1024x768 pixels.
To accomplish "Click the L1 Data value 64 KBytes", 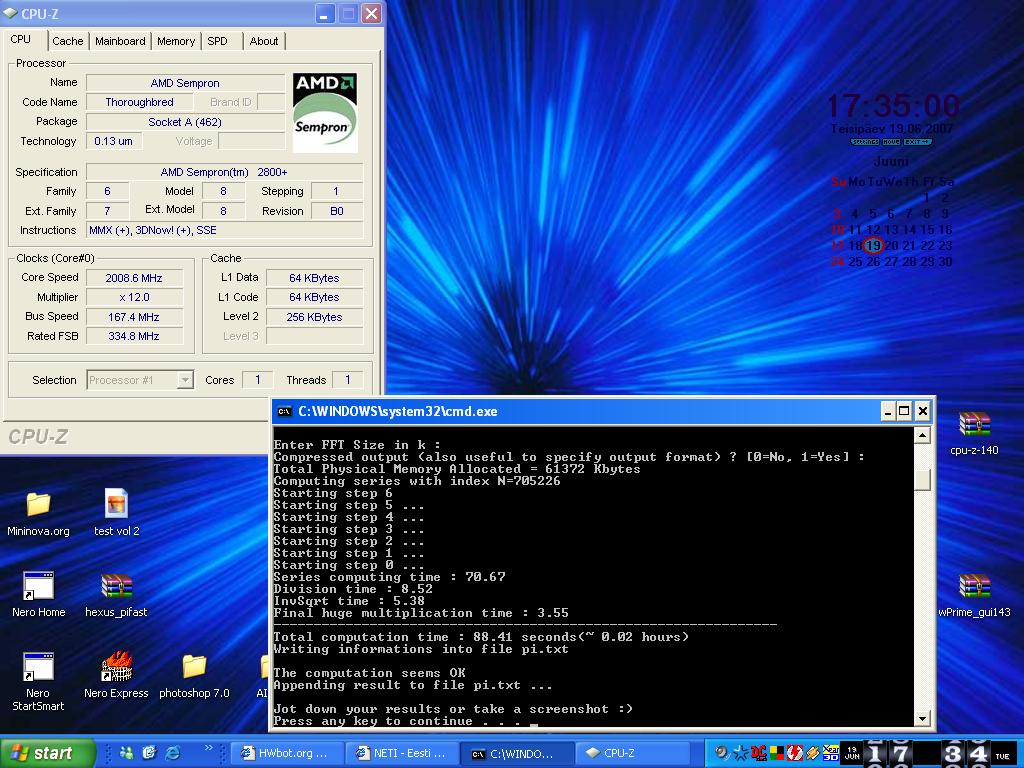I will pos(314,278).
